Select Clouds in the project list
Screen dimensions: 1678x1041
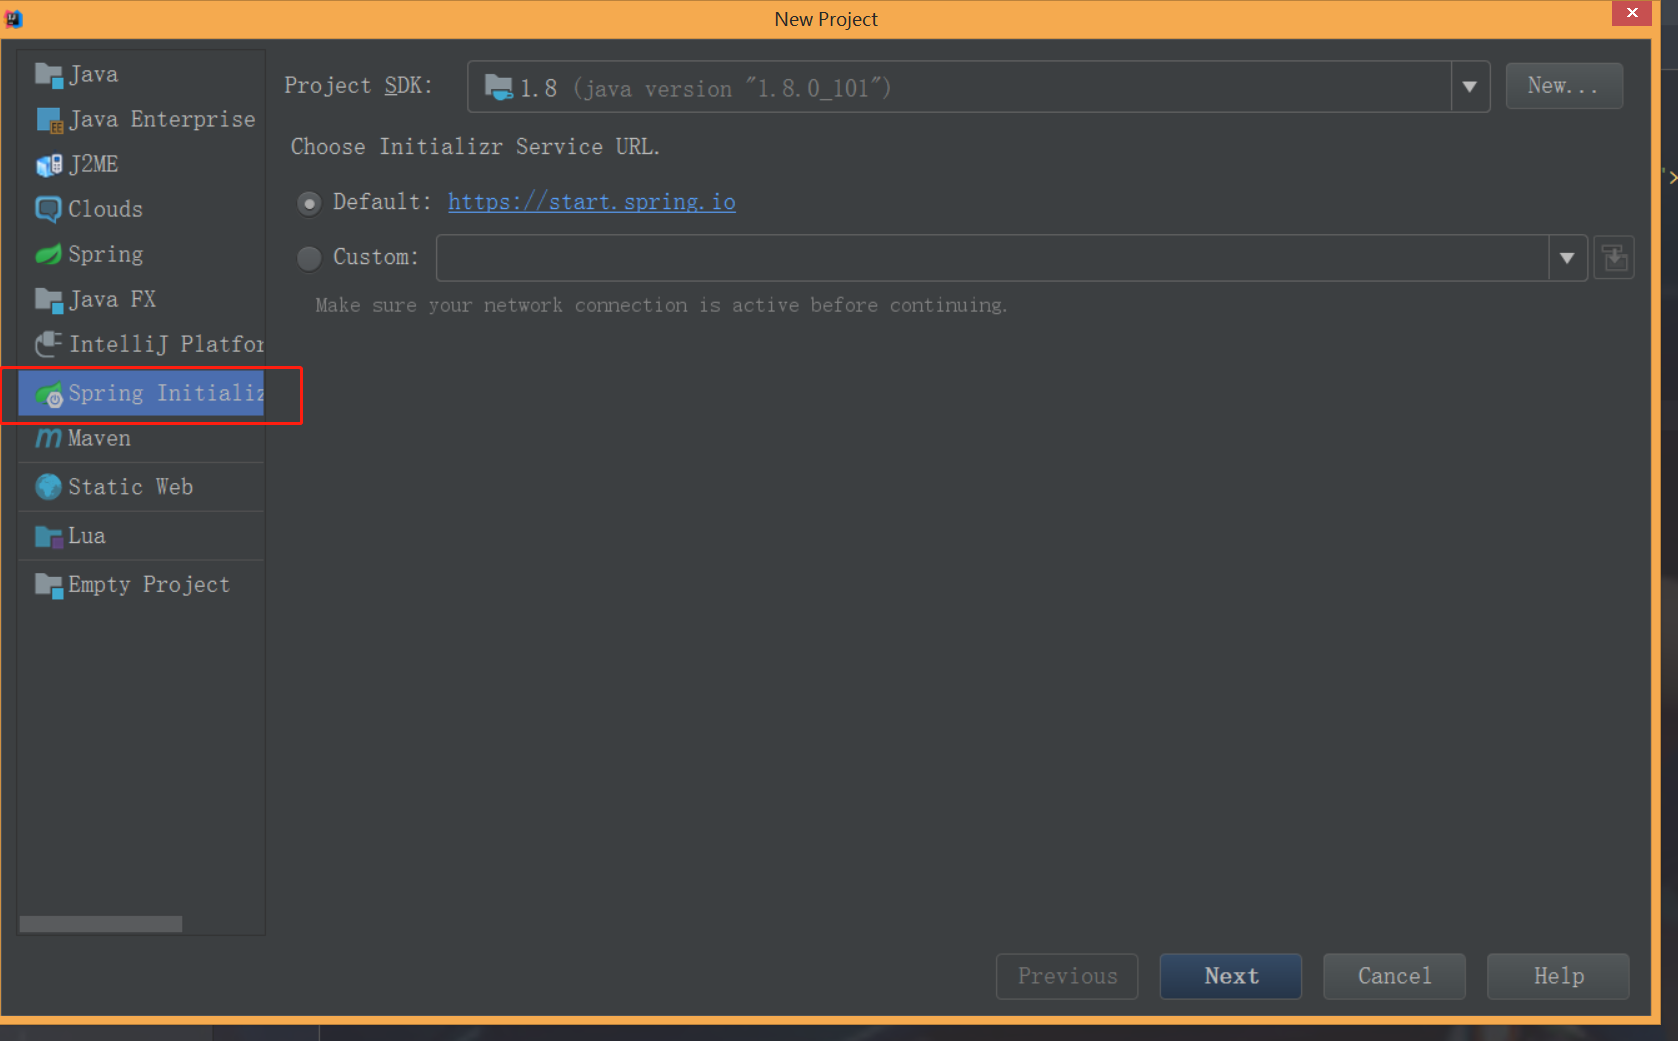click(141, 209)
